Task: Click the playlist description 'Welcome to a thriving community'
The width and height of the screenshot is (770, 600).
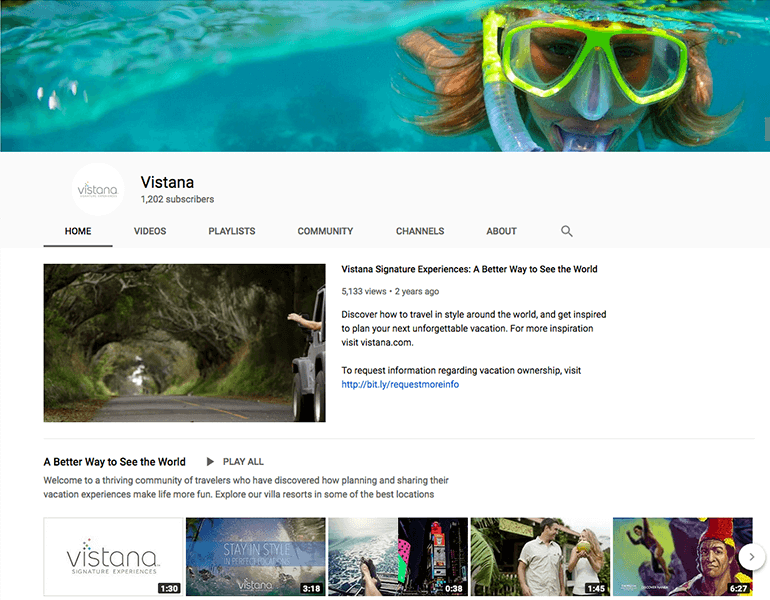Action: coord(246,487)
